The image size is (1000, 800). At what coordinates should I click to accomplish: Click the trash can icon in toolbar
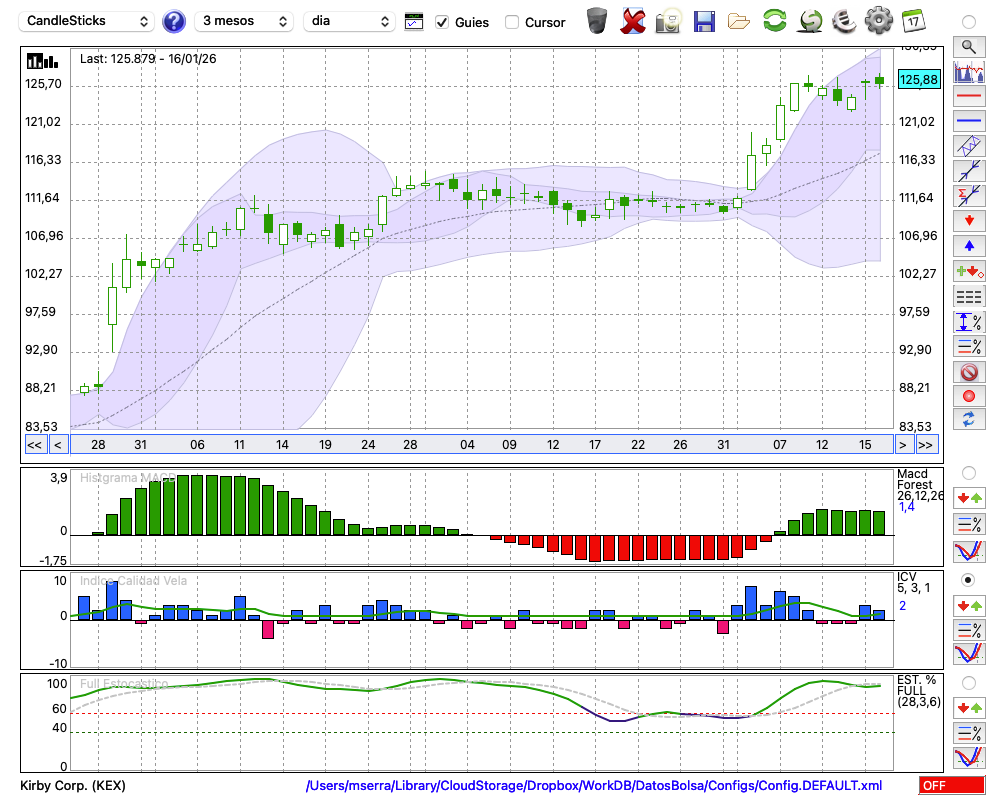point(597,20)
